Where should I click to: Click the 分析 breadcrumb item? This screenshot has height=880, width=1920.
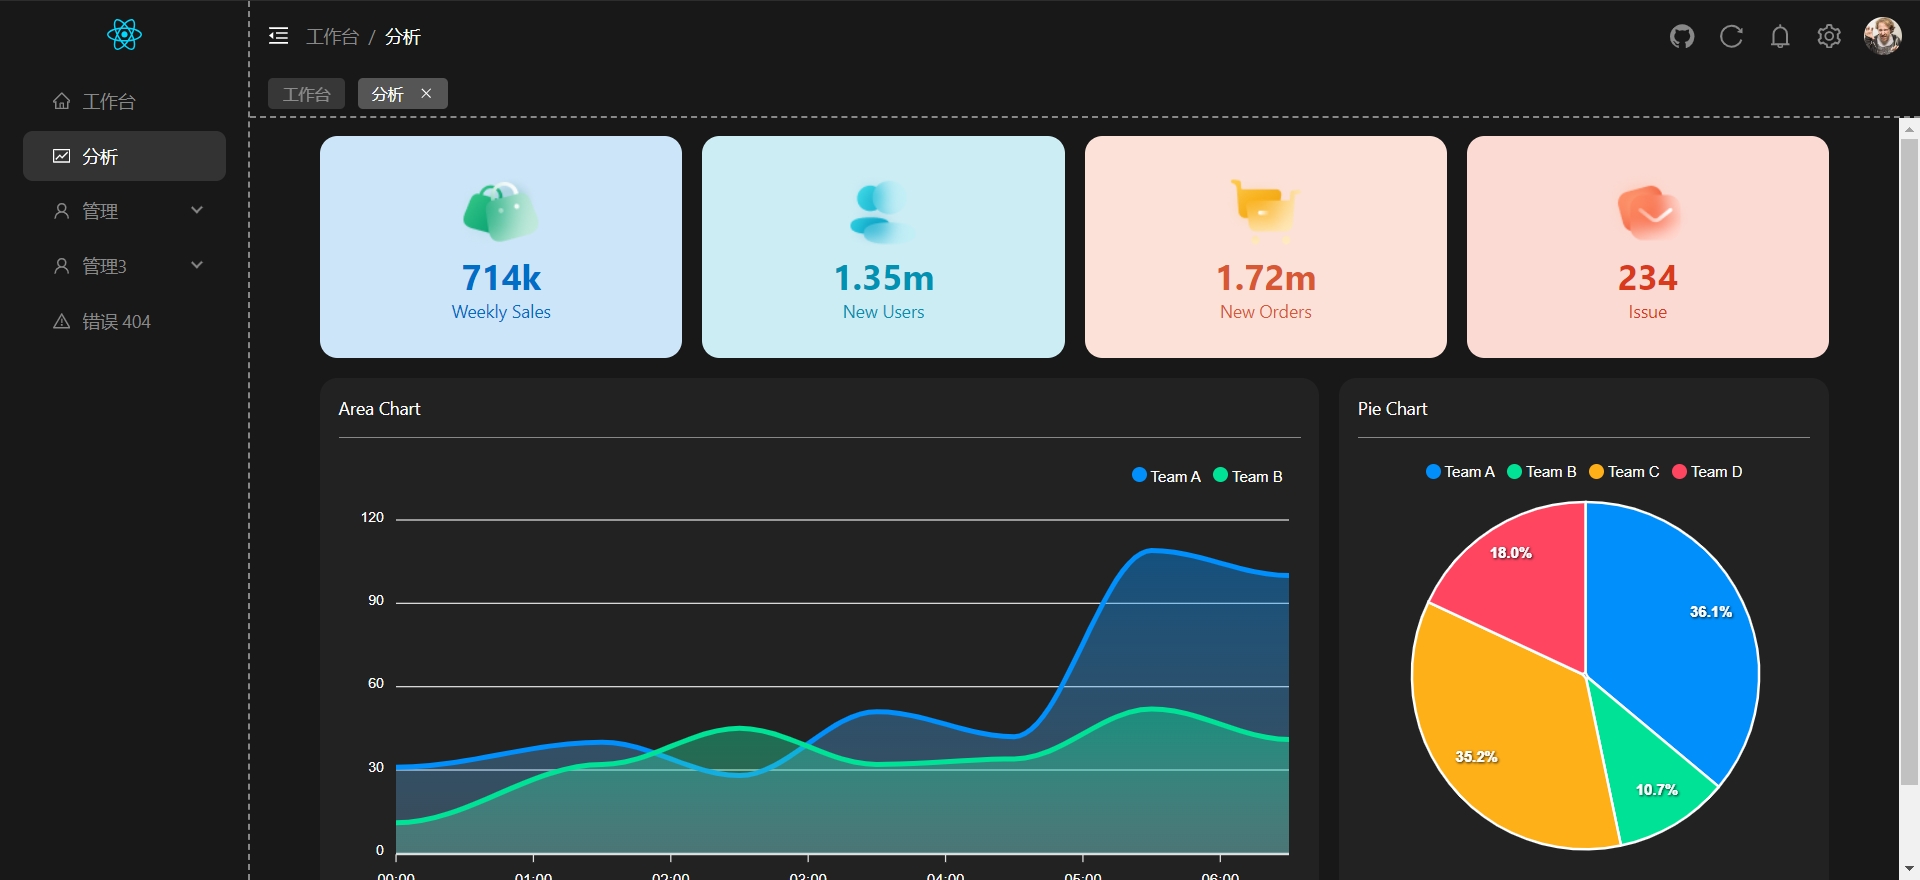pos(403,37)
